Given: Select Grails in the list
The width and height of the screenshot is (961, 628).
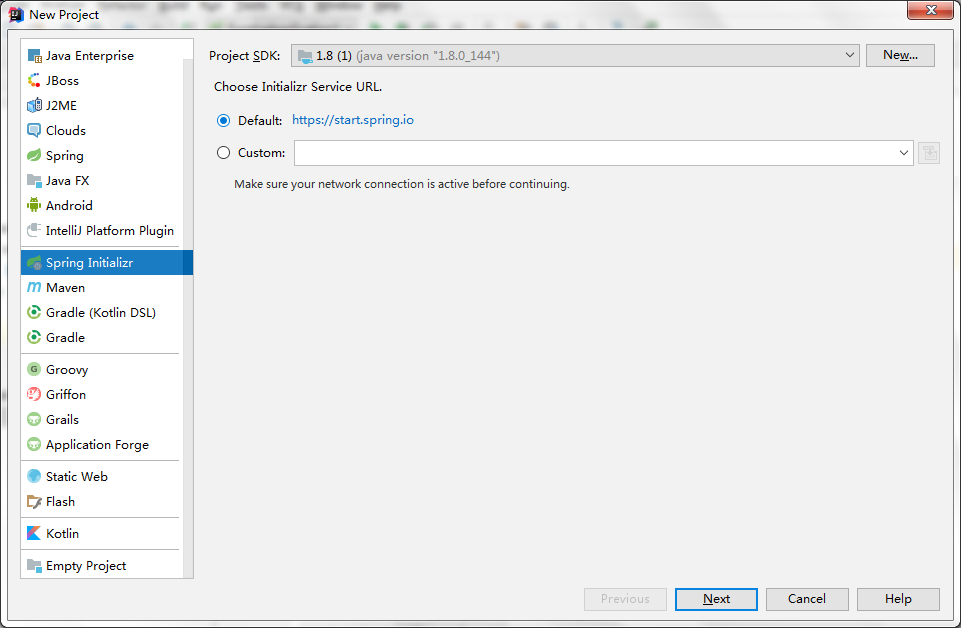Looking at the screenshot, I should coord(102,420).
